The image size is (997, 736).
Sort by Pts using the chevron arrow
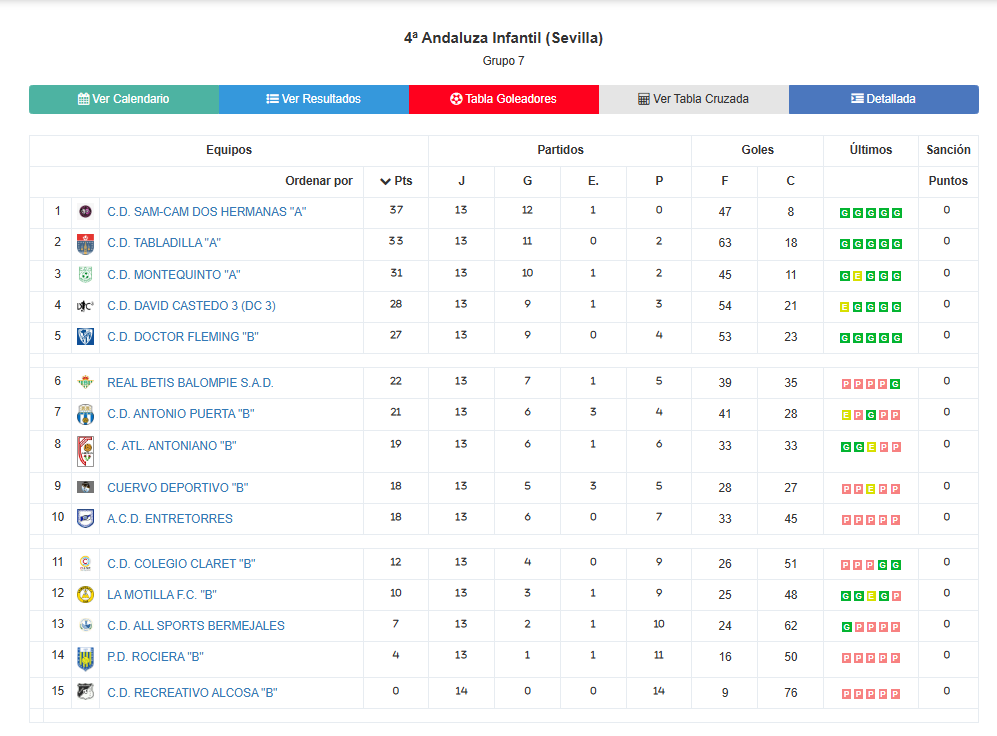pos(385,182)
